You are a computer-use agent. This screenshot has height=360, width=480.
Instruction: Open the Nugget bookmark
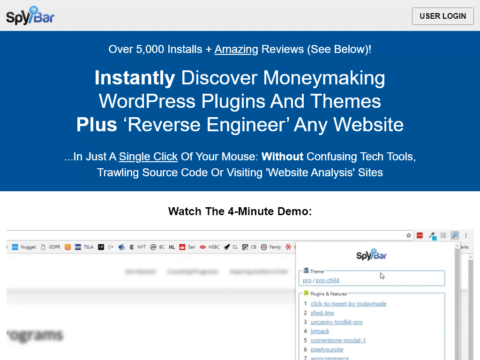pos(24,247)
